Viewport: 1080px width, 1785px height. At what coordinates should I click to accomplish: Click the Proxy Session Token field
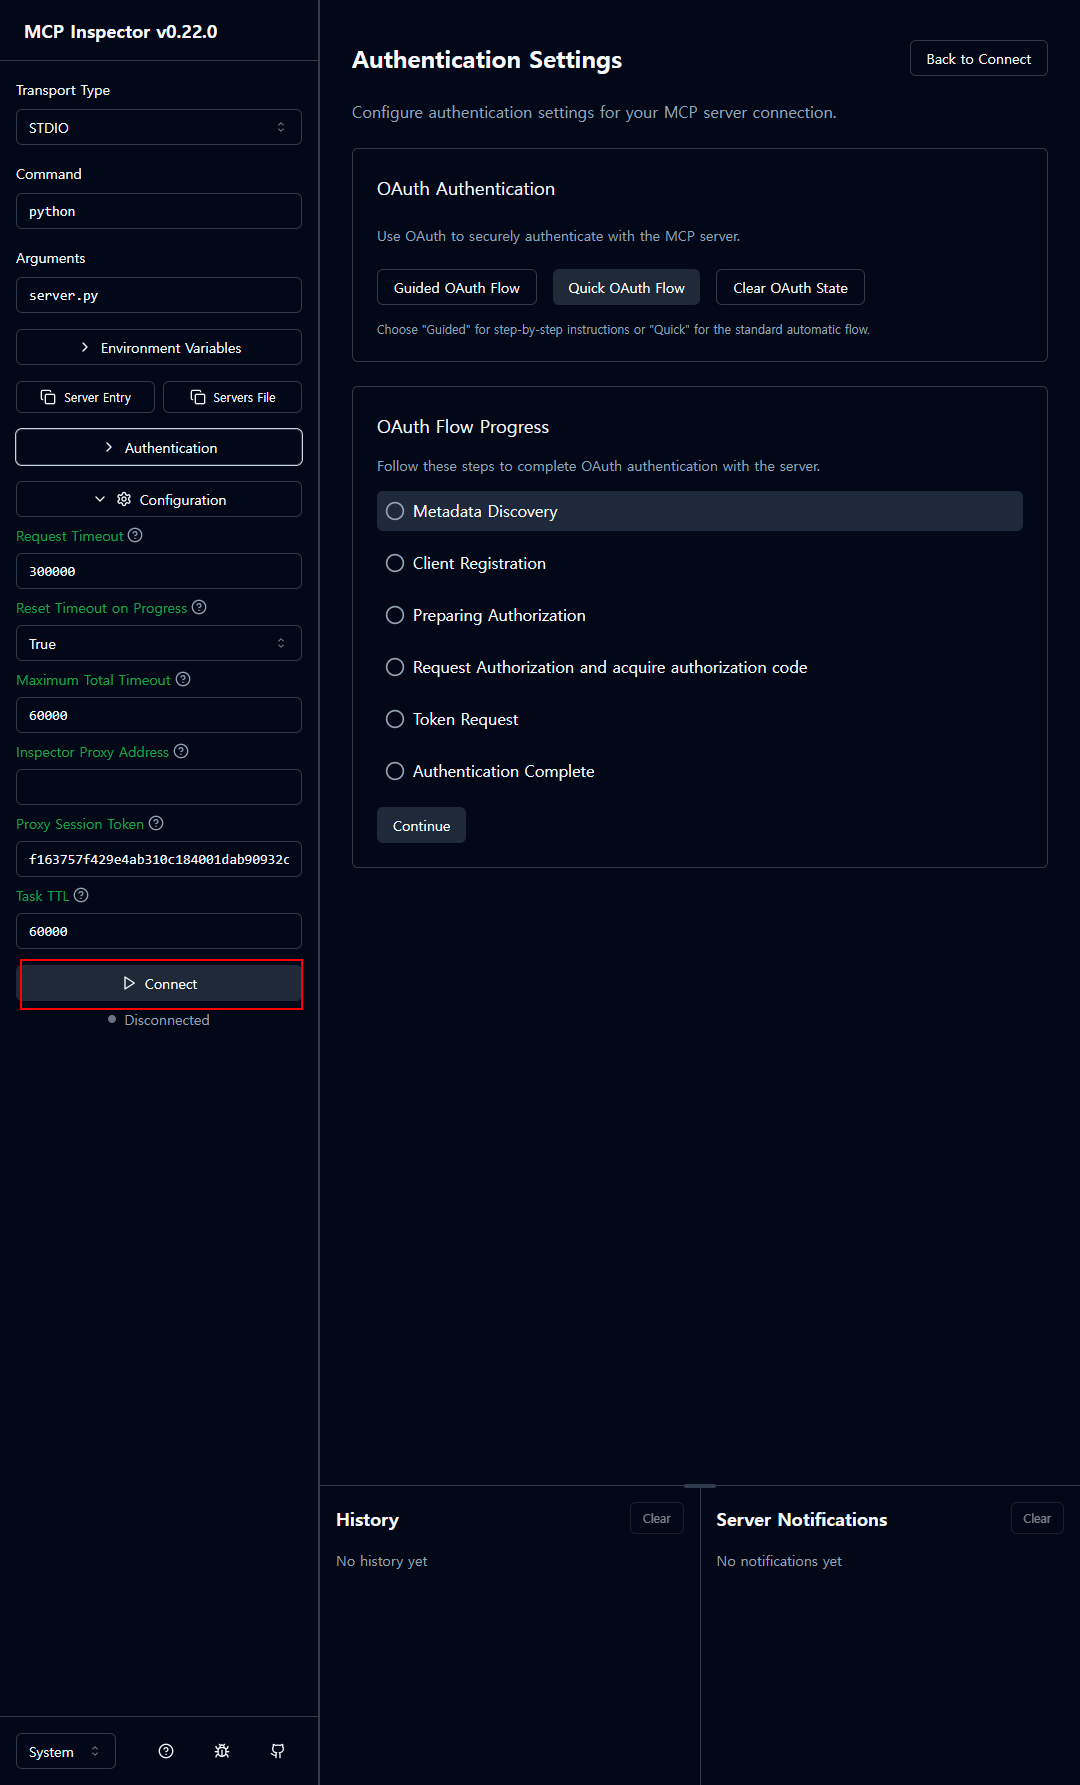(159, 859)
